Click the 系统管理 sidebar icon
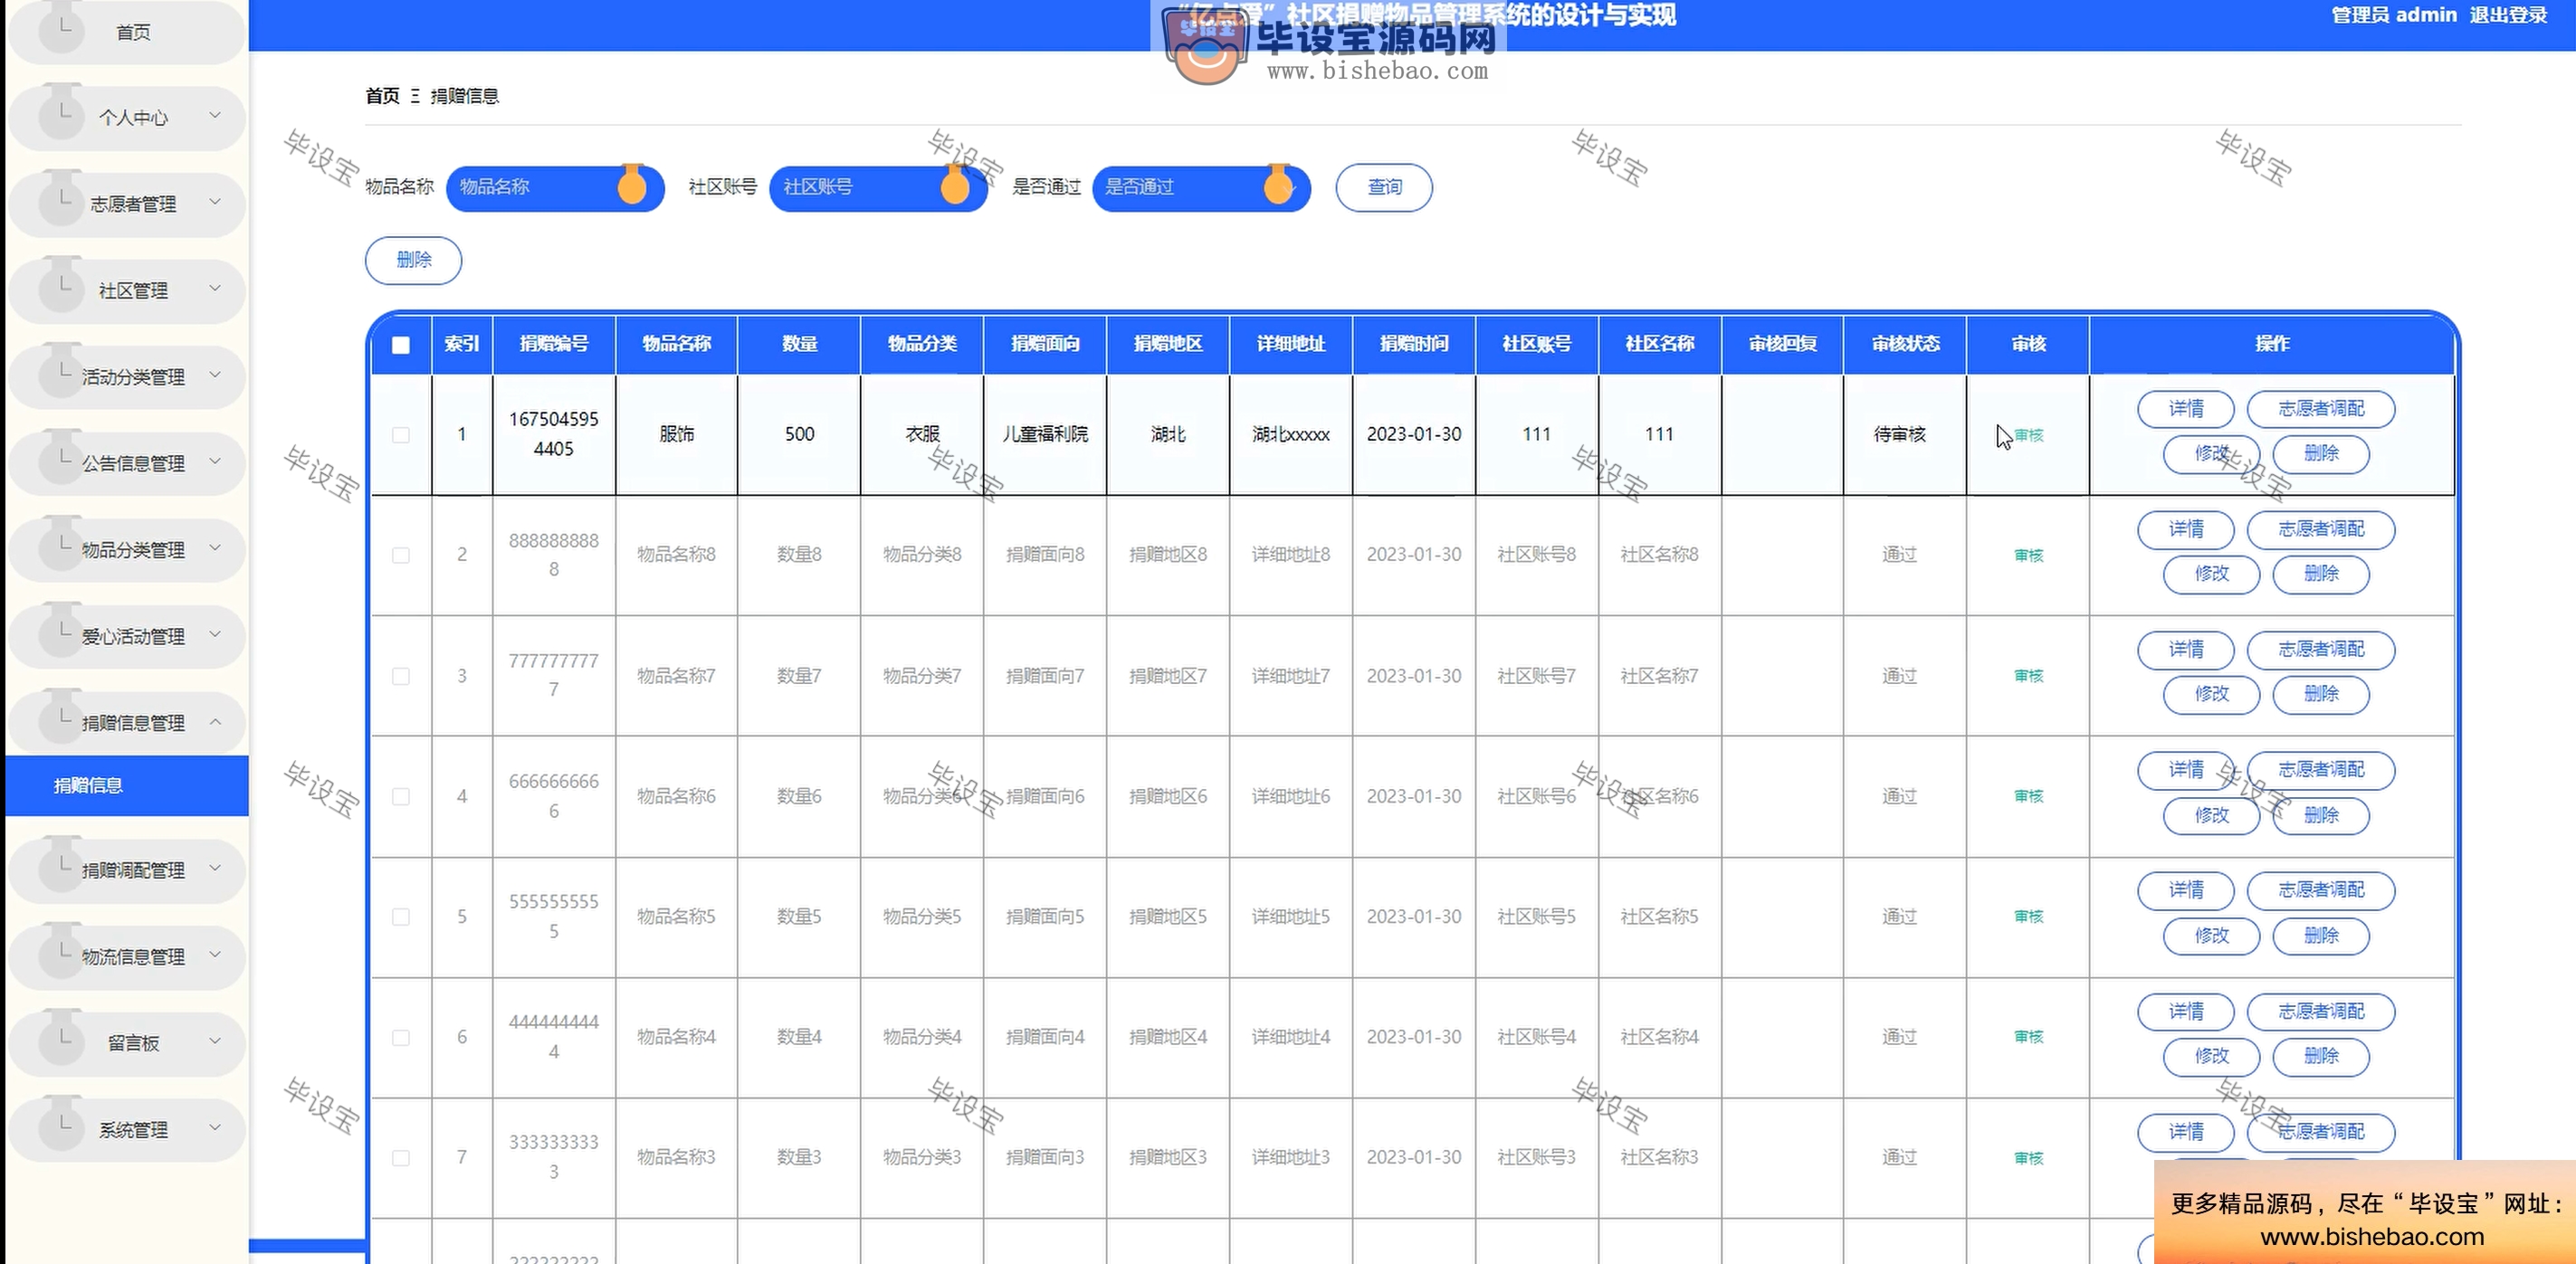Screen dimensions: 2576x1264 click(x=61, y=1125)
